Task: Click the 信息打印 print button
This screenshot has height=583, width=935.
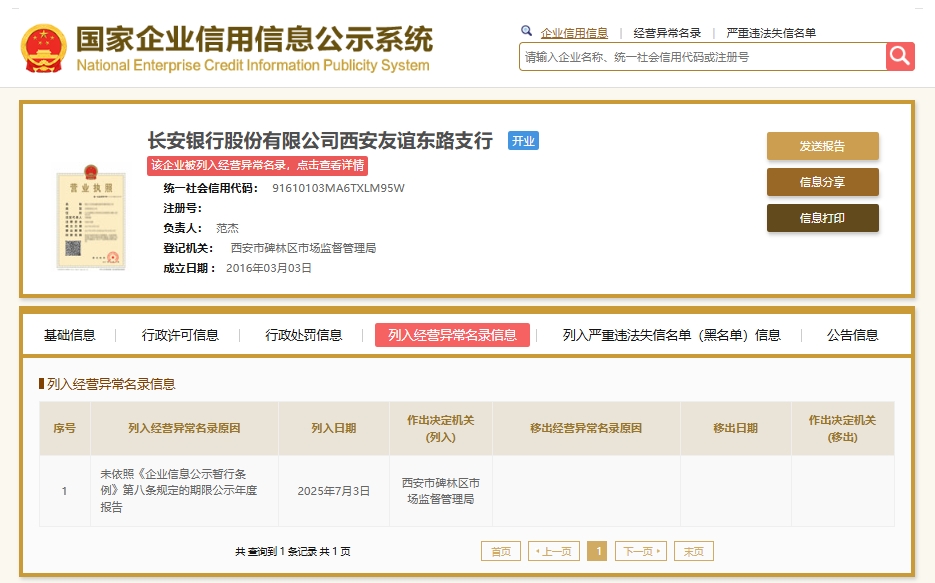Action: 822,218
